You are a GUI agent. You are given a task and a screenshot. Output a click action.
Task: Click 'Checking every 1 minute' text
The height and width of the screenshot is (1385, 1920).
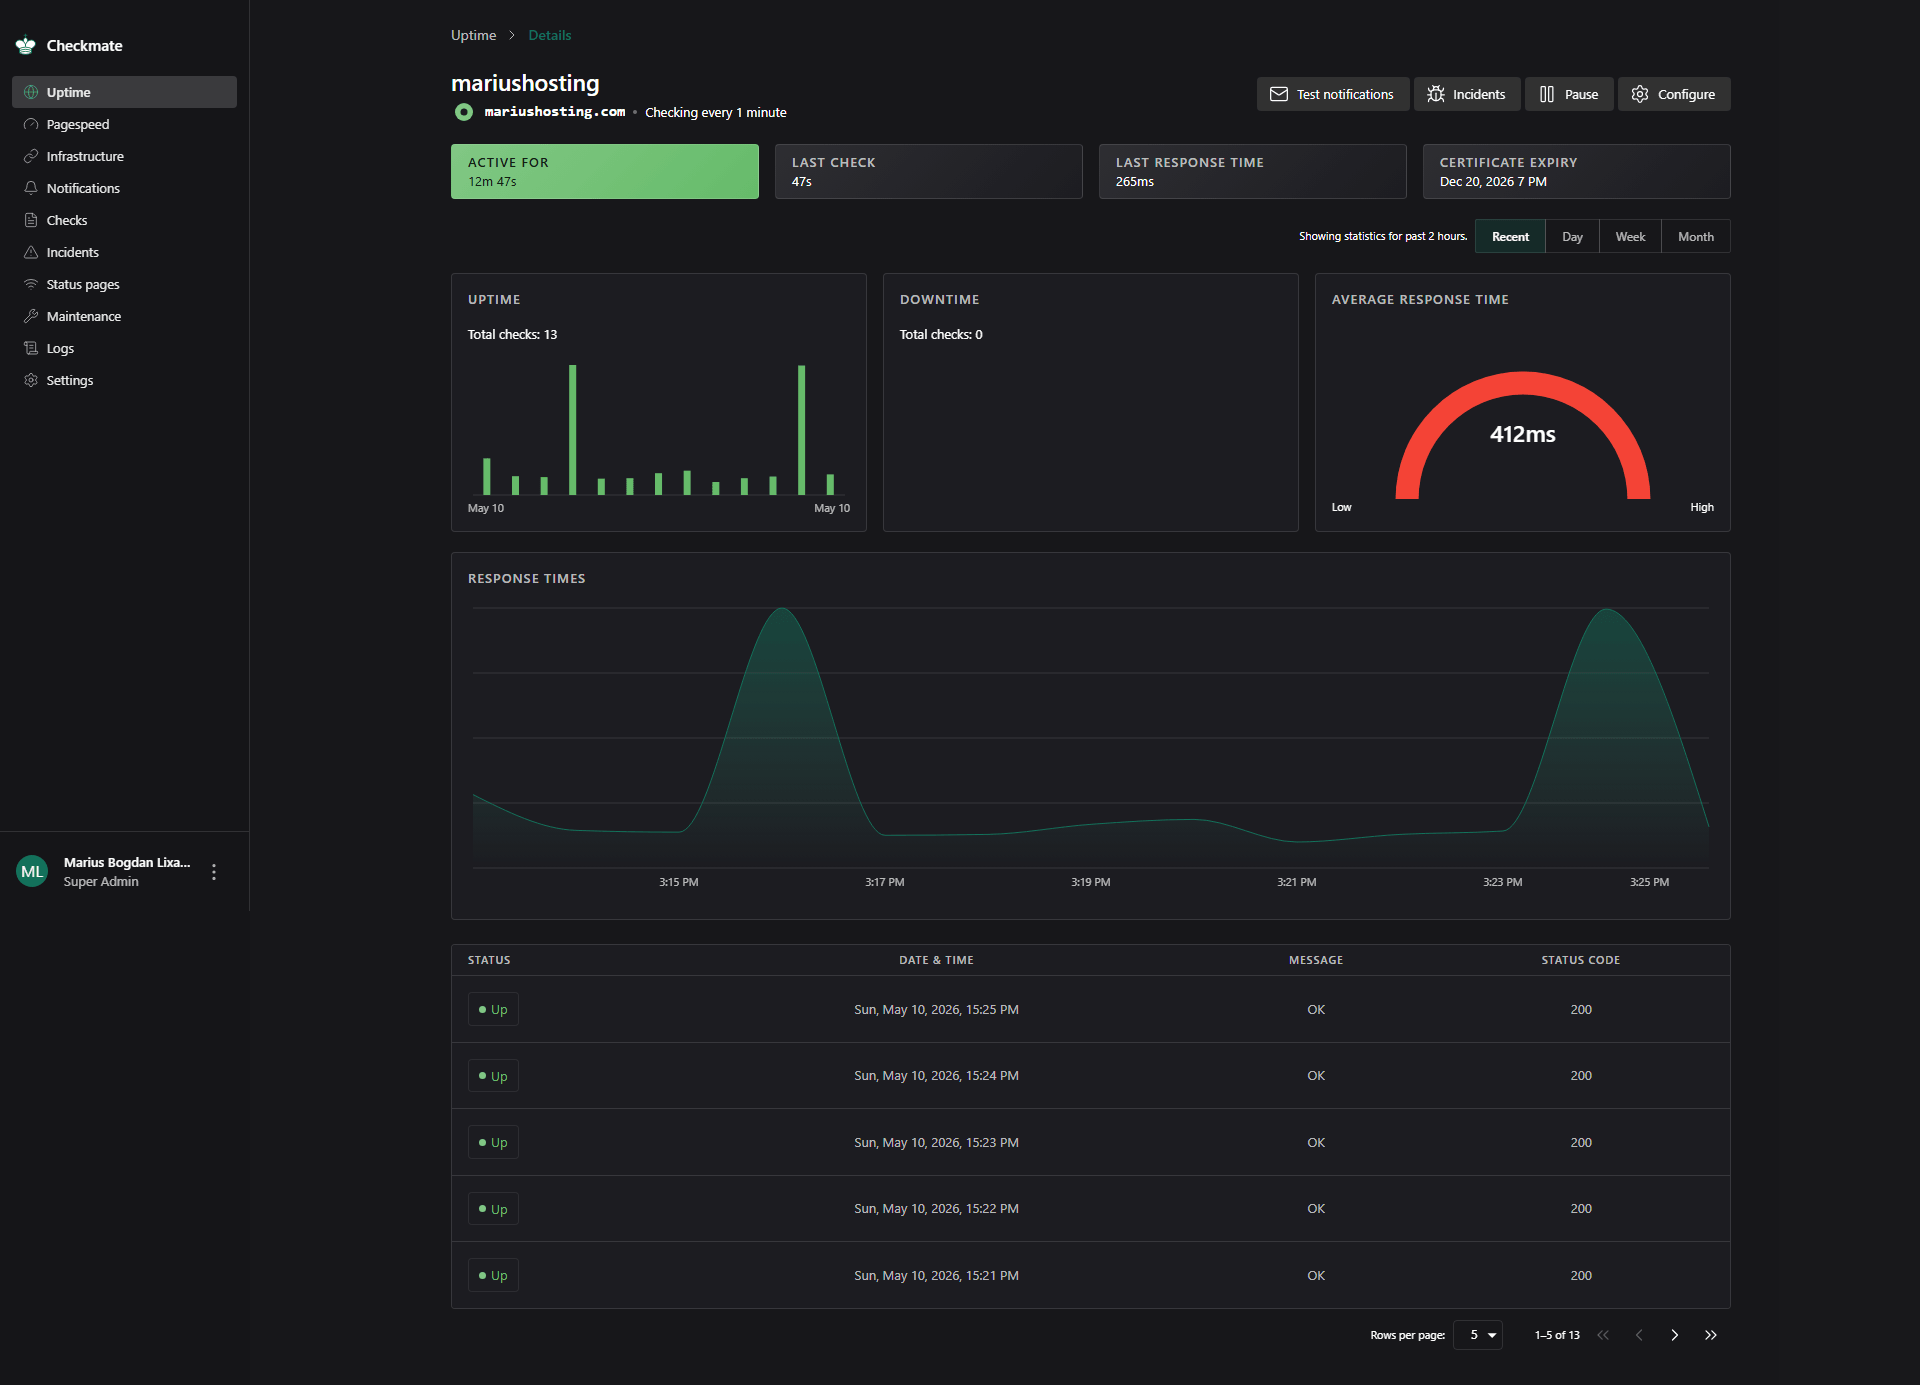pos(715,112)
